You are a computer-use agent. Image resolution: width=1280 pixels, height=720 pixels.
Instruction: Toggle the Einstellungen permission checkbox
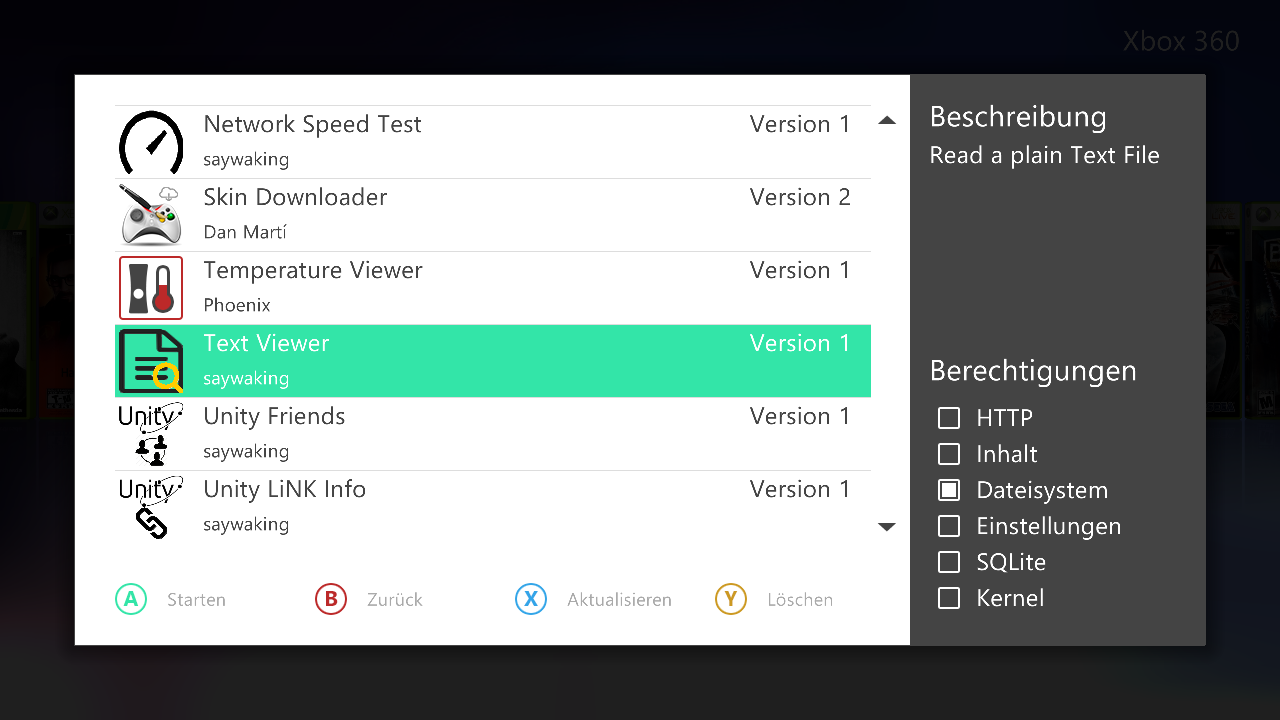(x=949, y=526)
